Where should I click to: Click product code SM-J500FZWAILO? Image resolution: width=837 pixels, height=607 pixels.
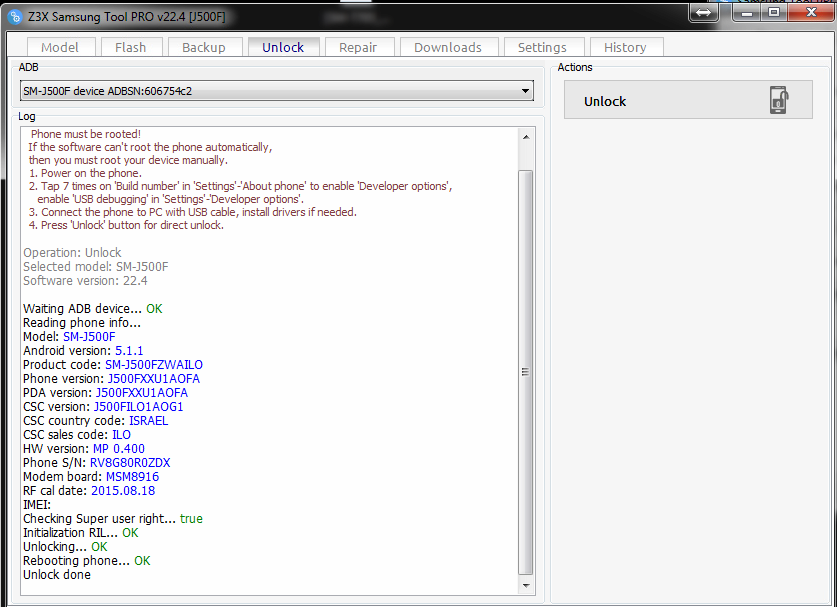tap(154, 365)
